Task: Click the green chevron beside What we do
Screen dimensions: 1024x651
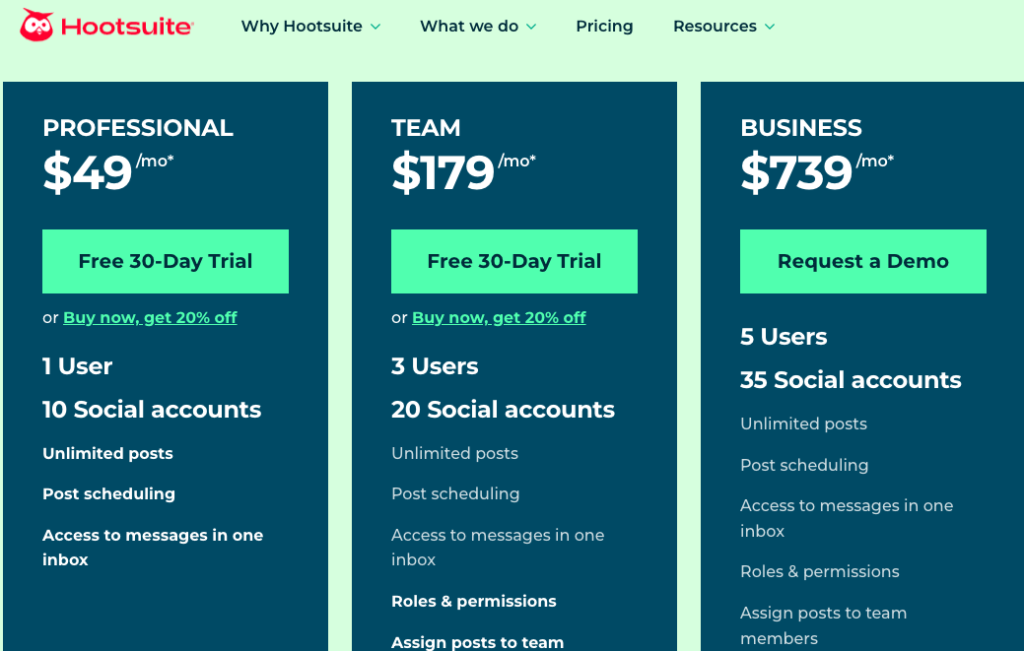Action: click(531, 27)
